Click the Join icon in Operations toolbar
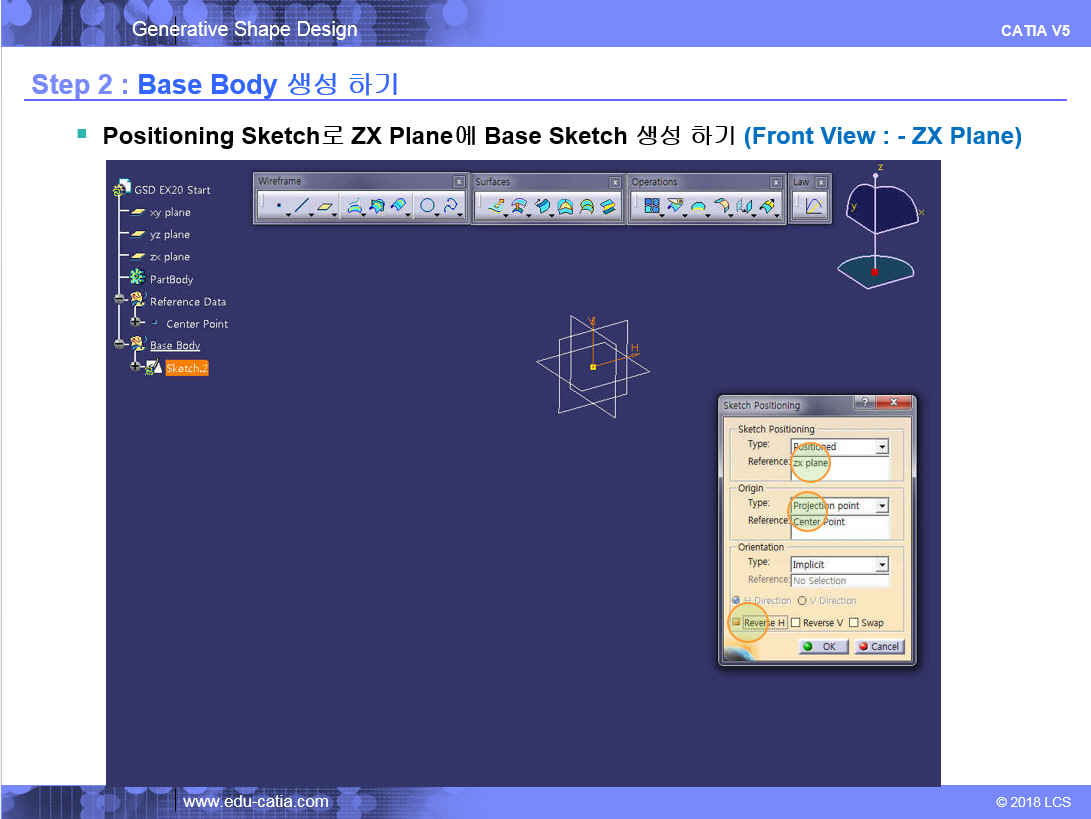 (652, 206)
